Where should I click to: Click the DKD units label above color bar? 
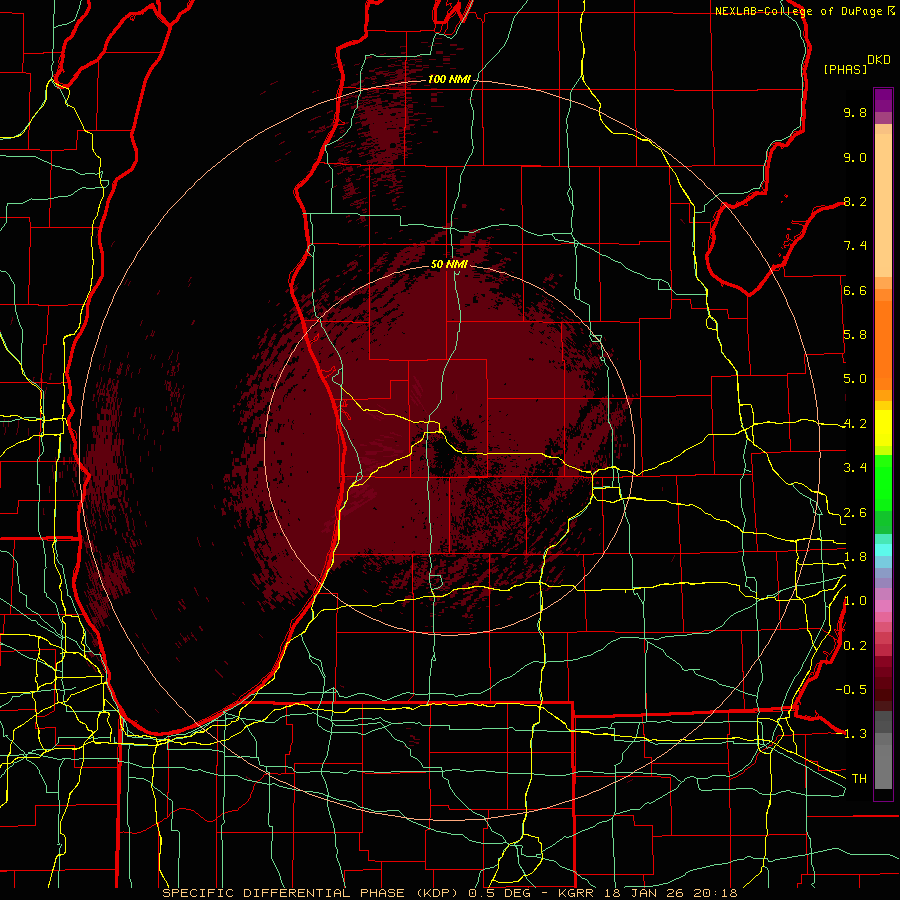[x=878, y=60]
